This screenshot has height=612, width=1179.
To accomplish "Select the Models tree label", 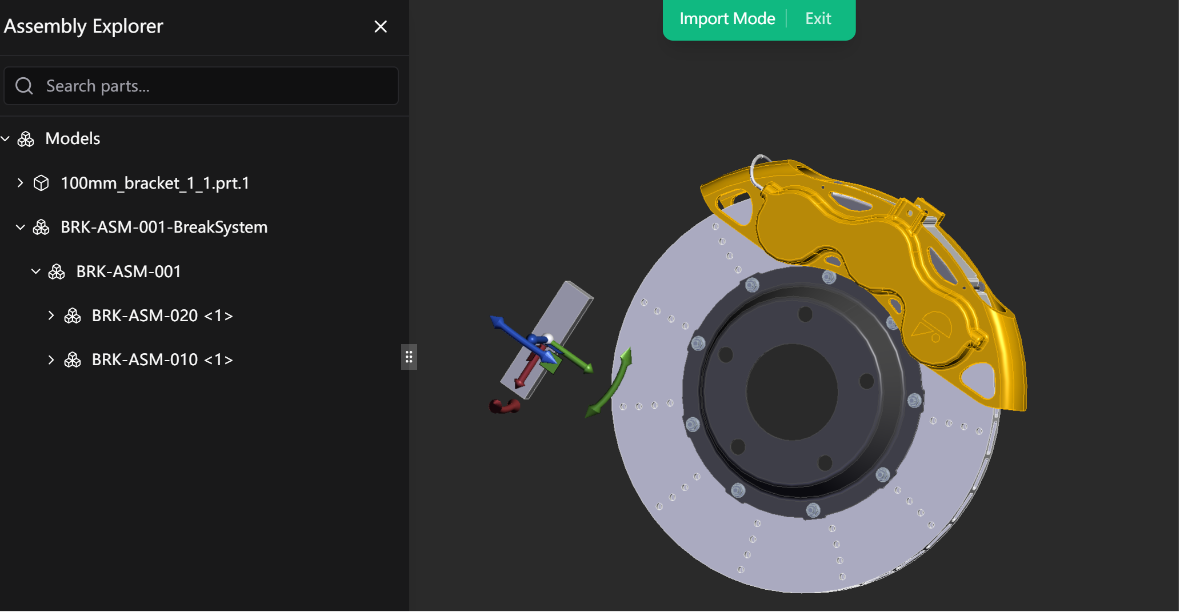I will [x=72, y=138].
